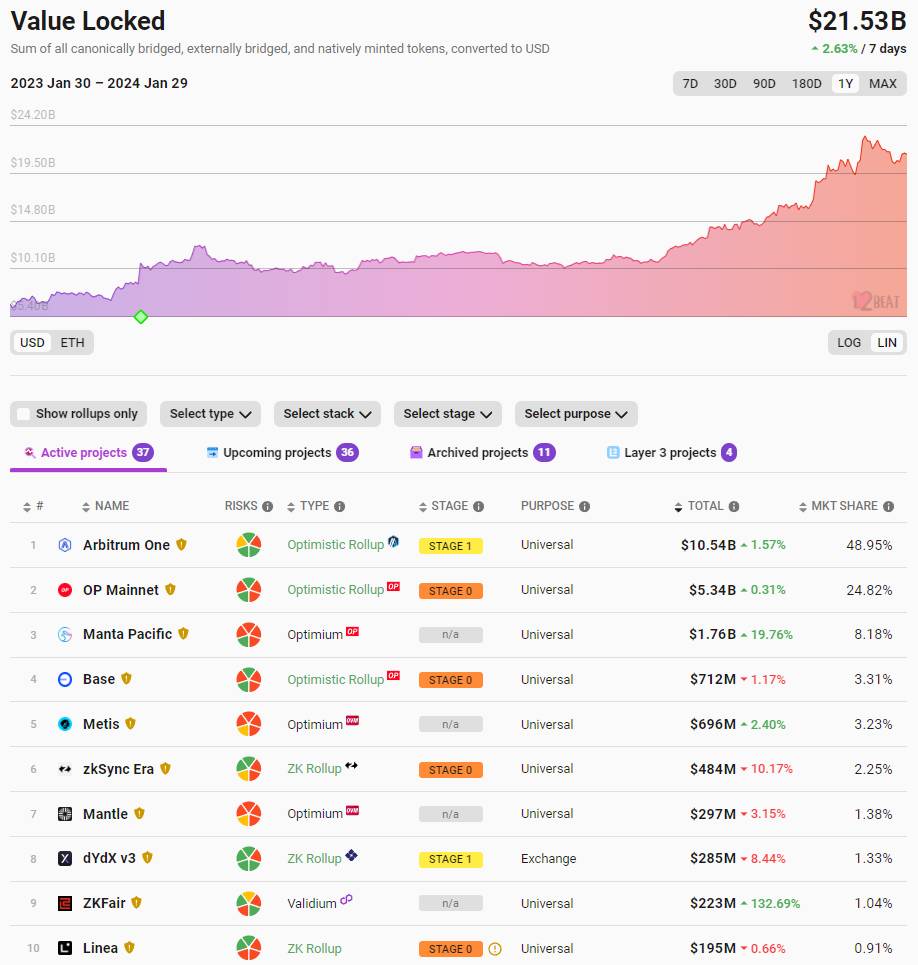Image resolution: width=918 pixels, height=965 pixels.
Task: Open the zkSync Era risk pie icon
Action: (249, 769)
